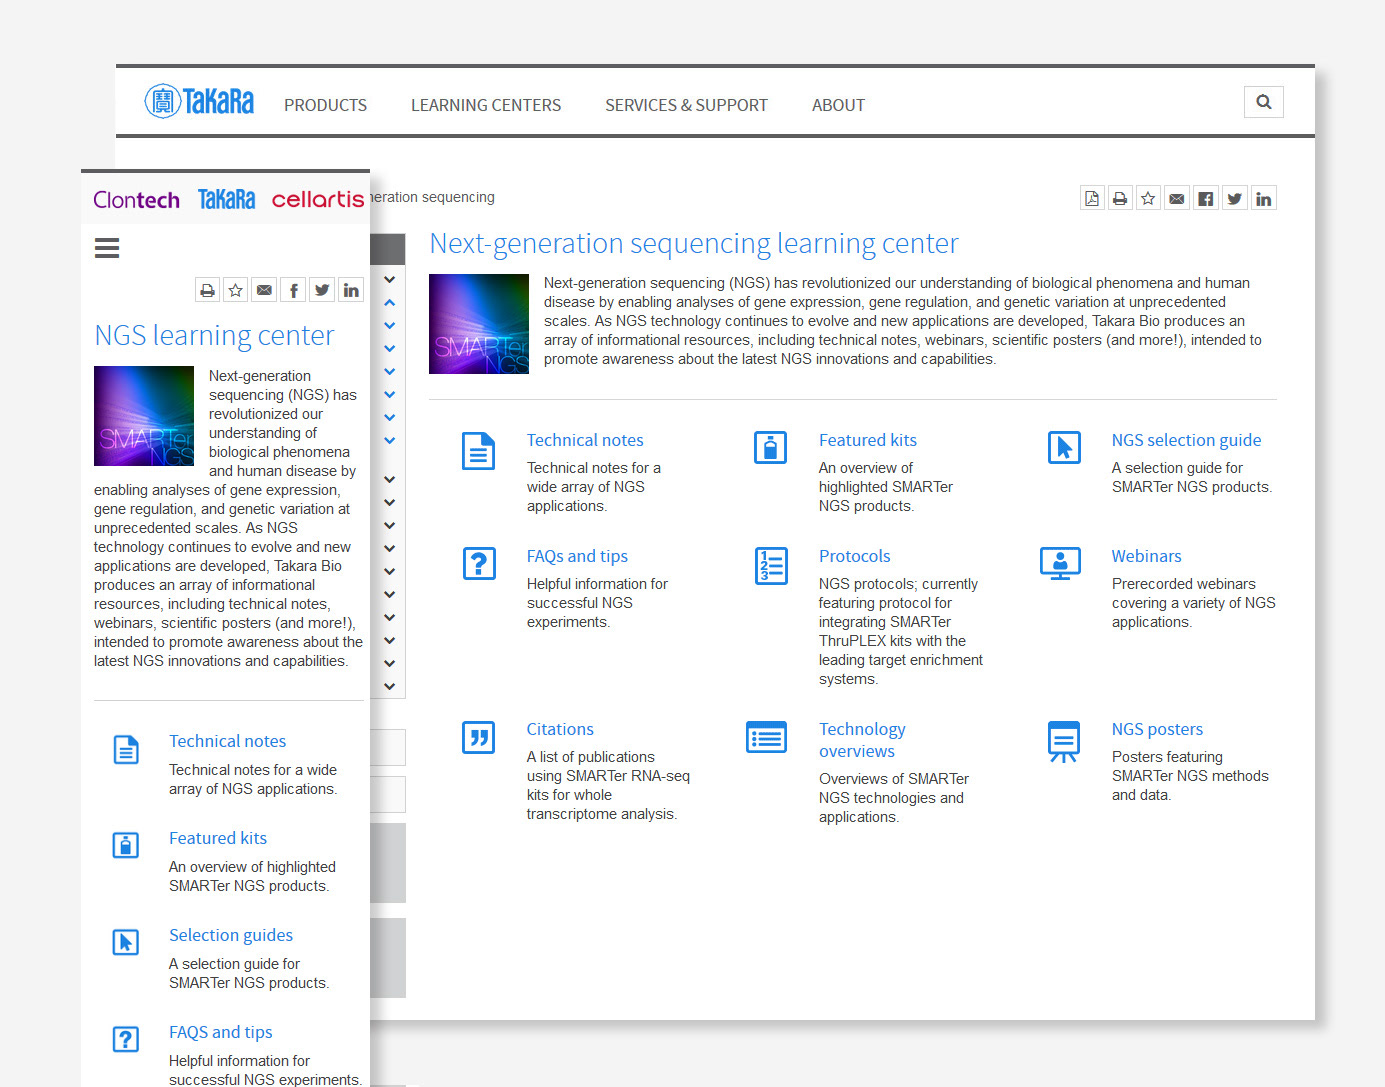This screenshot has height=1087, width=1385.
Task: Open the Featured kits link in desktop view
Action: click(x=868, y=440)
